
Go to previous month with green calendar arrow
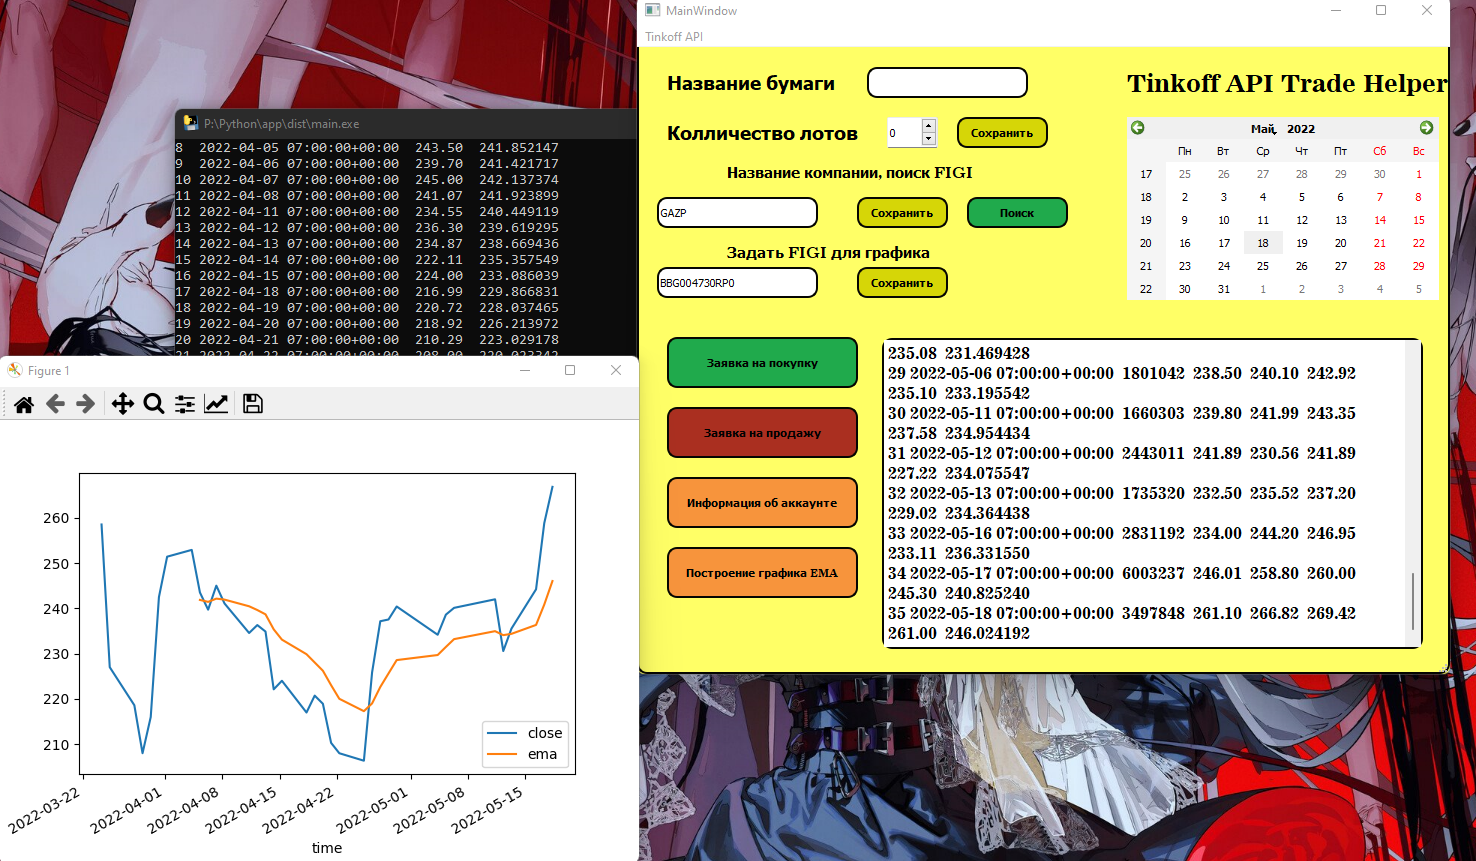pyautogui.click(x=1138, y=128)
